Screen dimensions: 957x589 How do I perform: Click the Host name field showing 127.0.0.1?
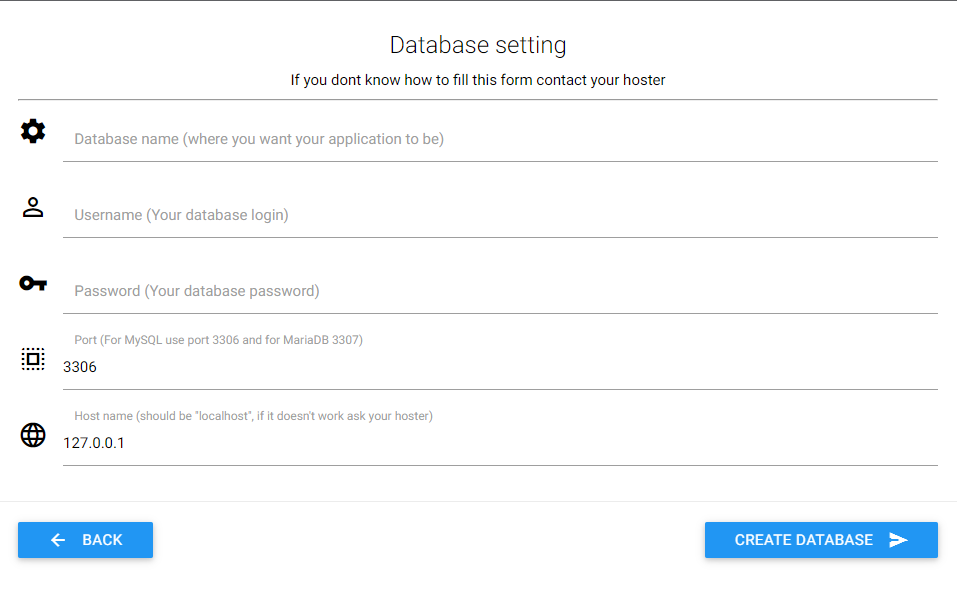pyautogui.click(x=500, y=443)
